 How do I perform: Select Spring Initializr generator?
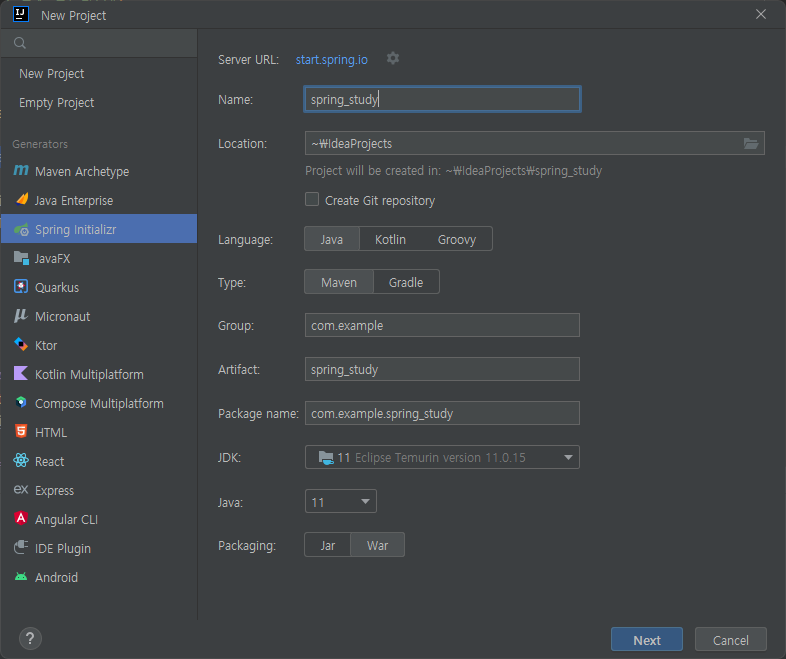(x=99, y=229)
